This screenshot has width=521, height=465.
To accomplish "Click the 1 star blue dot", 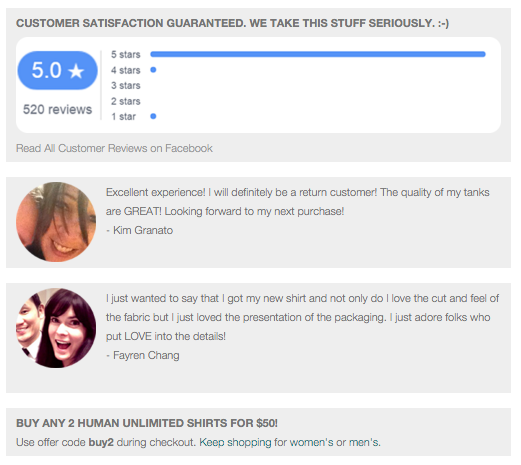I will tap(153, 116).
